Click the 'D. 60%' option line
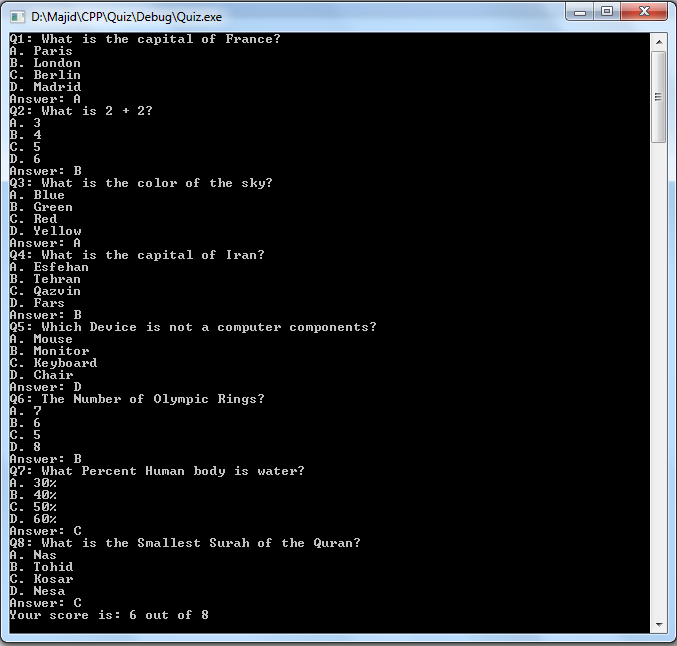677x646 pixels. pos(33,519)
